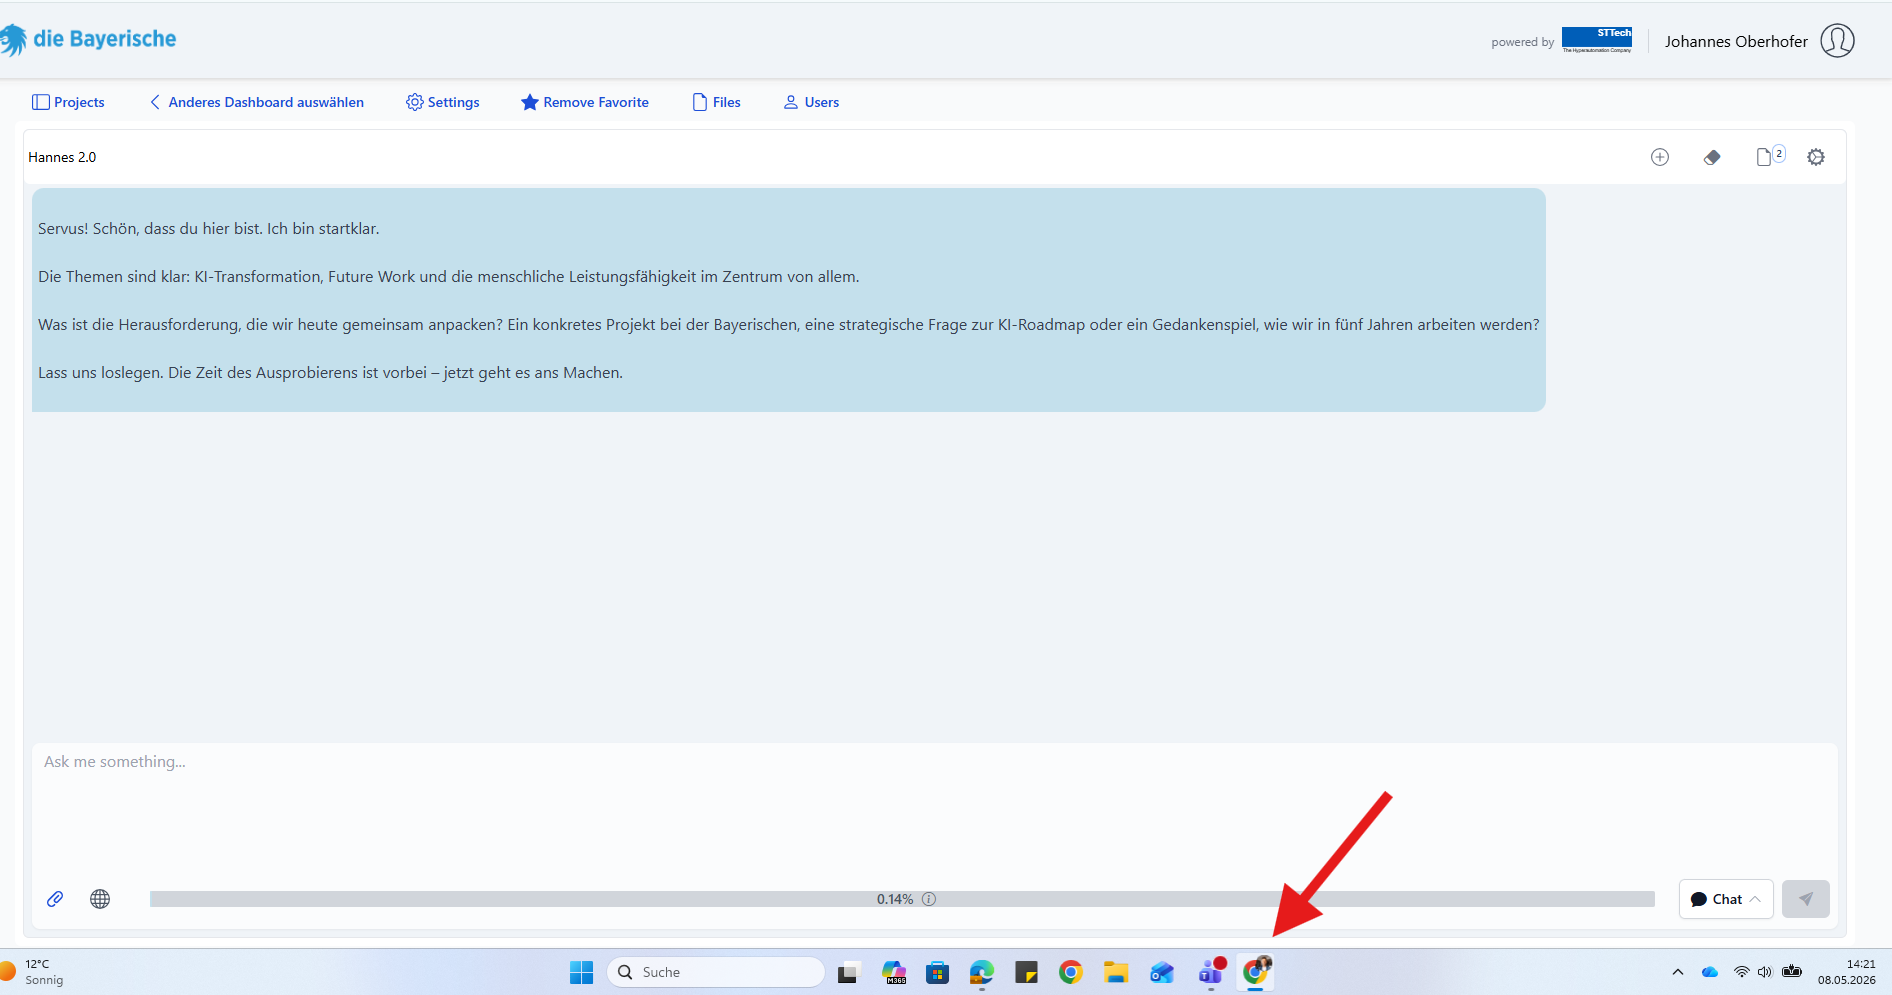Open the documents icon with badge 2
Viewport: 1892px width, 995px height.
tap(1770, 156)
